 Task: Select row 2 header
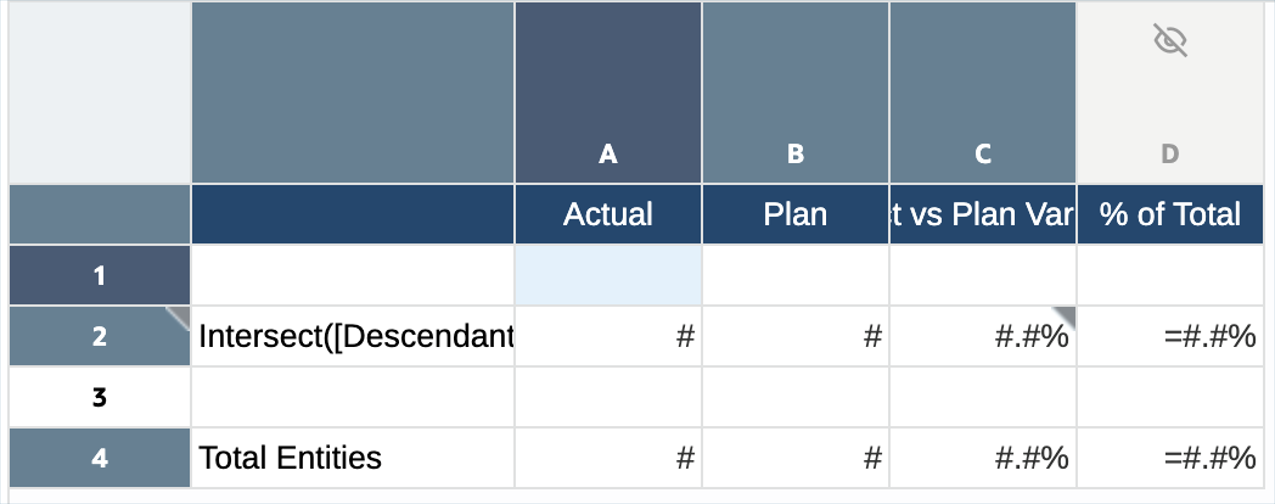click(x=99, y=336)
